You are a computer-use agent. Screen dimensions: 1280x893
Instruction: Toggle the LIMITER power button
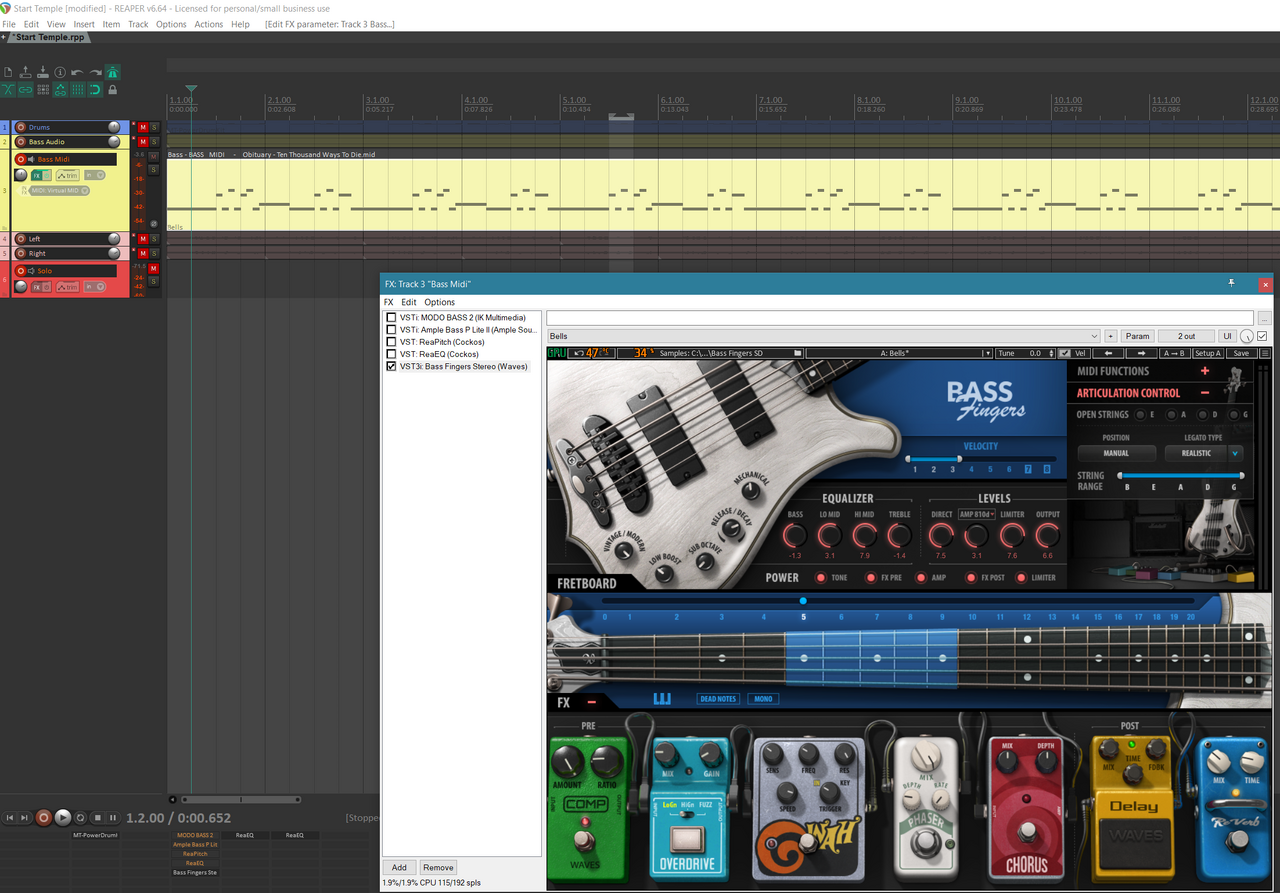tap(1022, 578)
